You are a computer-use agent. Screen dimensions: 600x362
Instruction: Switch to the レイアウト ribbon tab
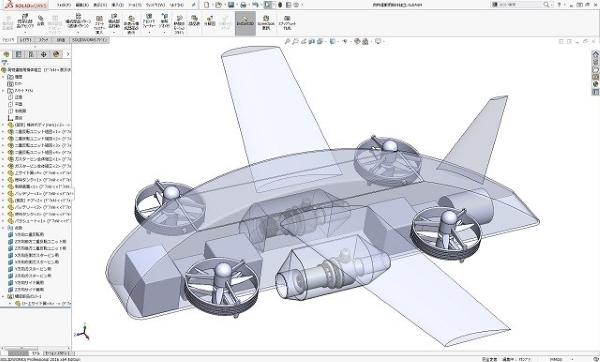tap(26, 40)
